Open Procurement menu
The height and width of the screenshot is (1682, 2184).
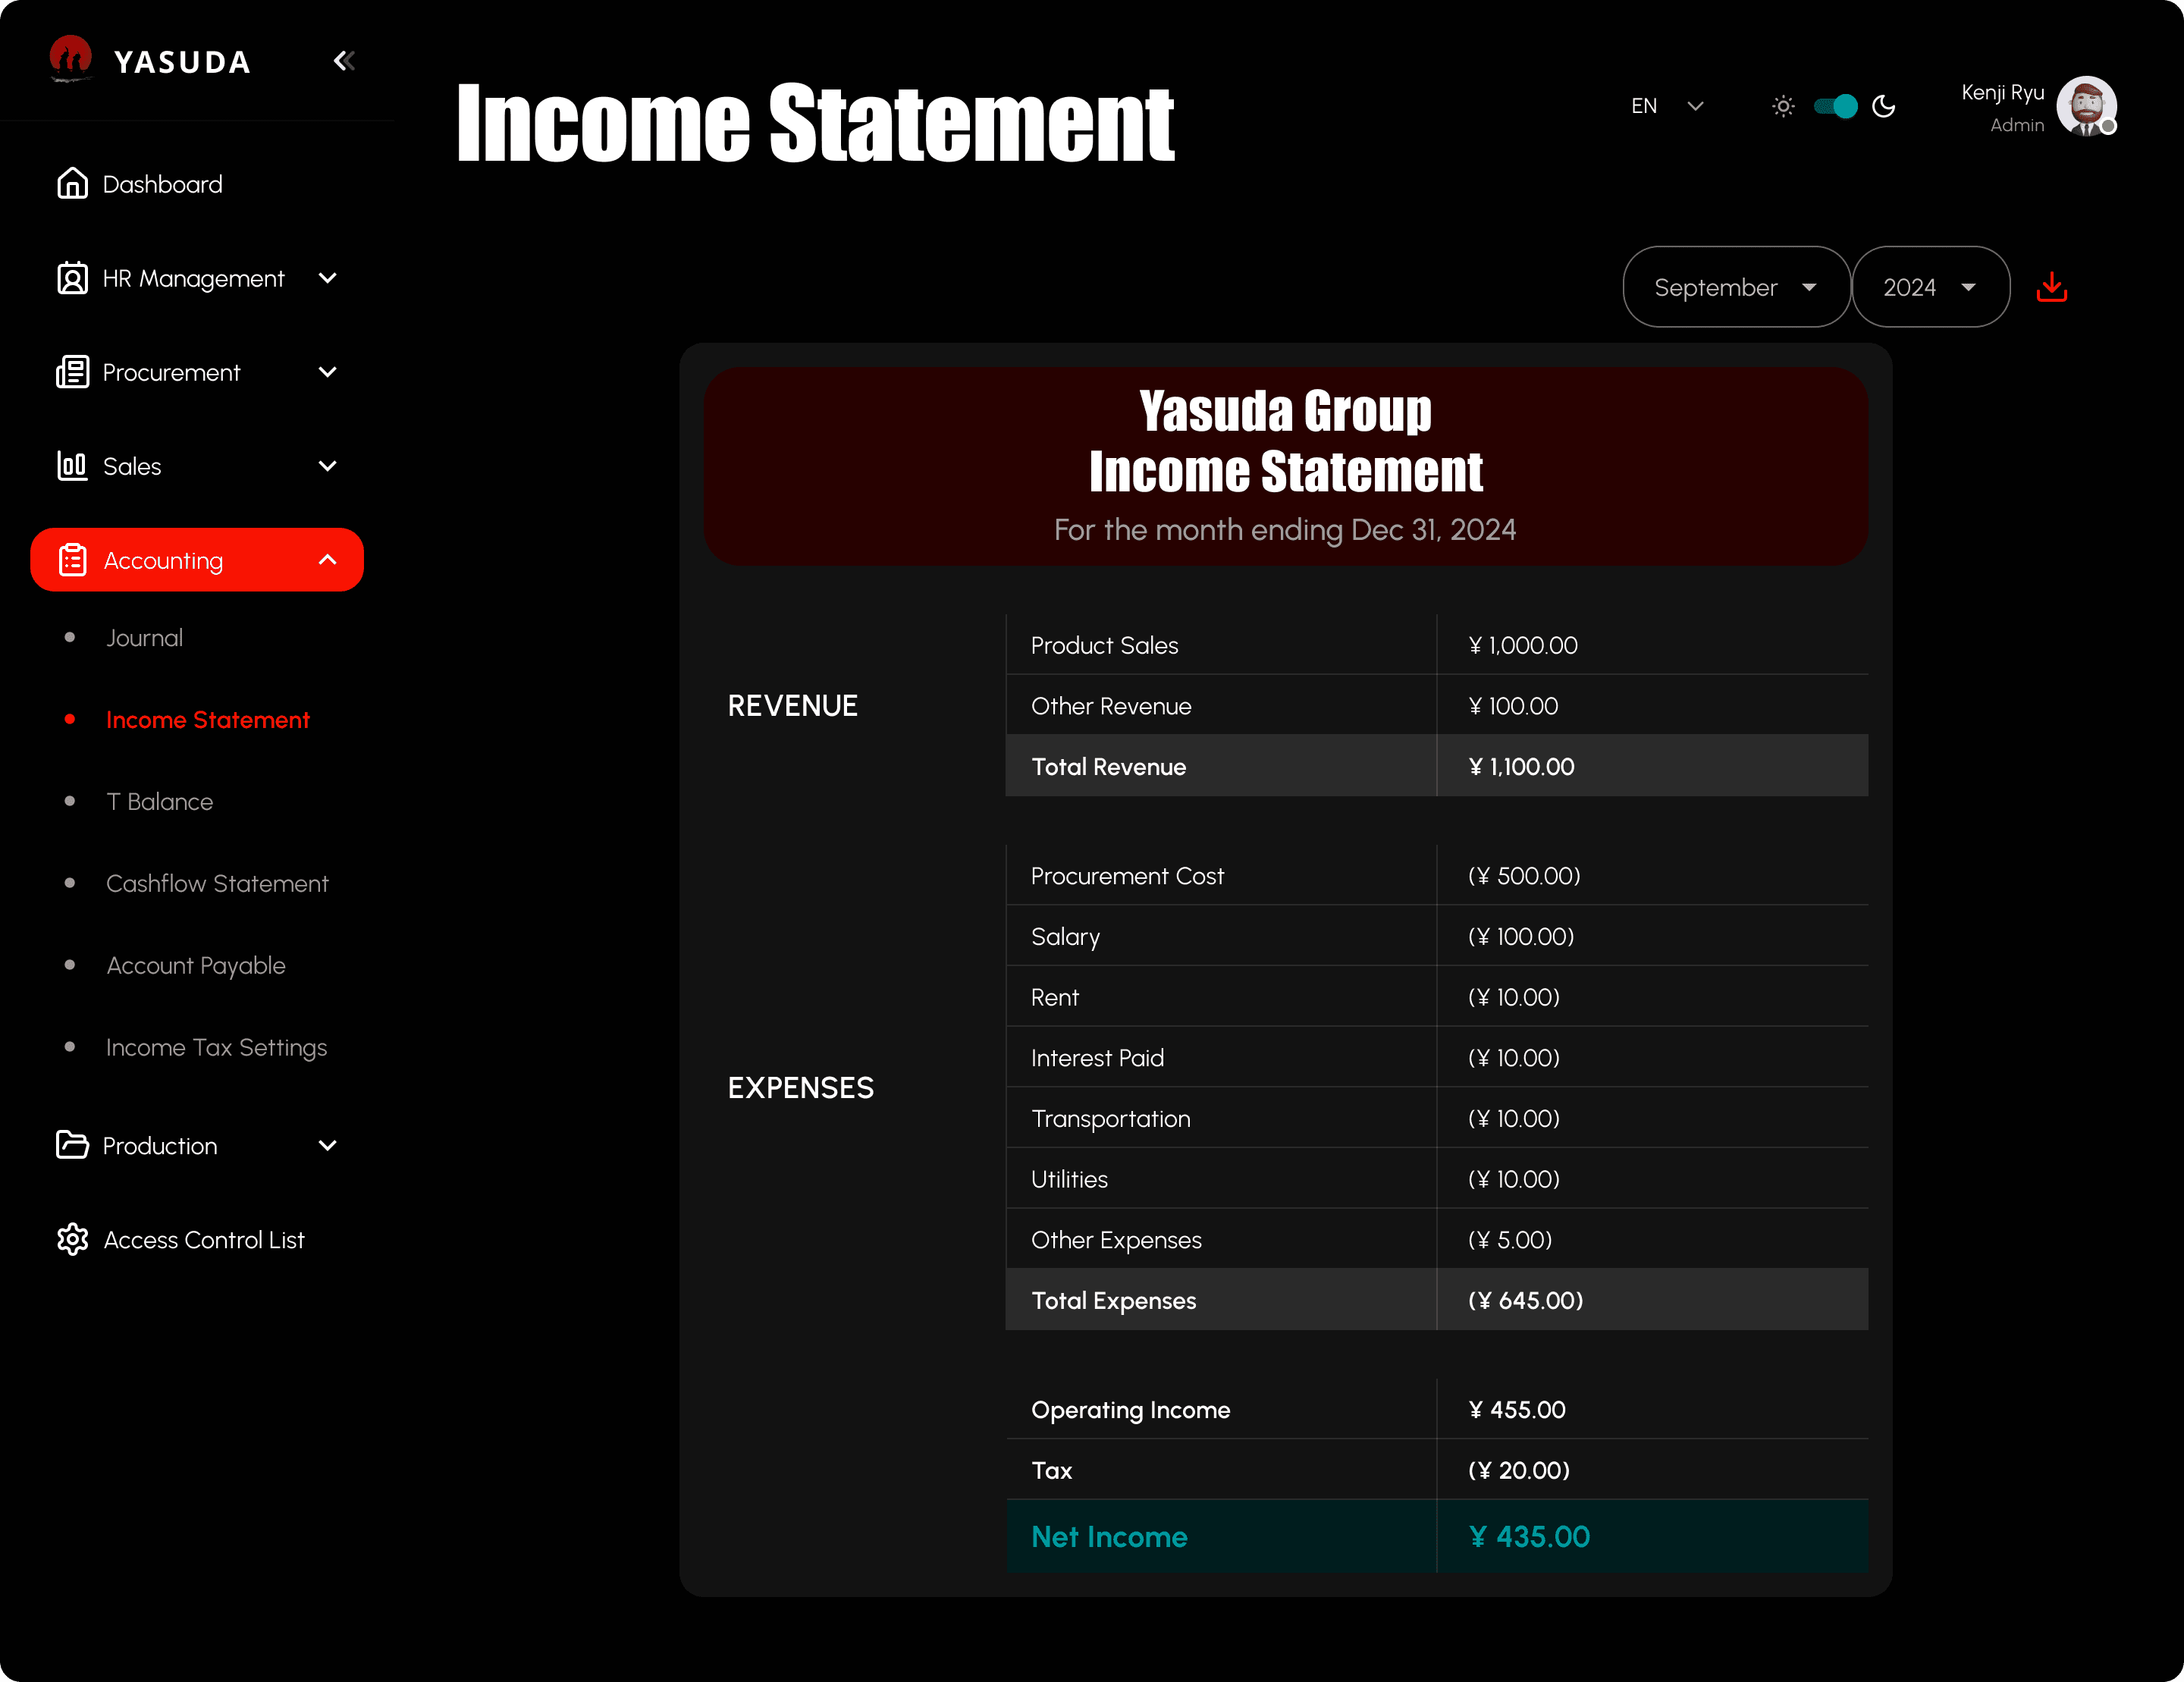[x=197, y=372]
